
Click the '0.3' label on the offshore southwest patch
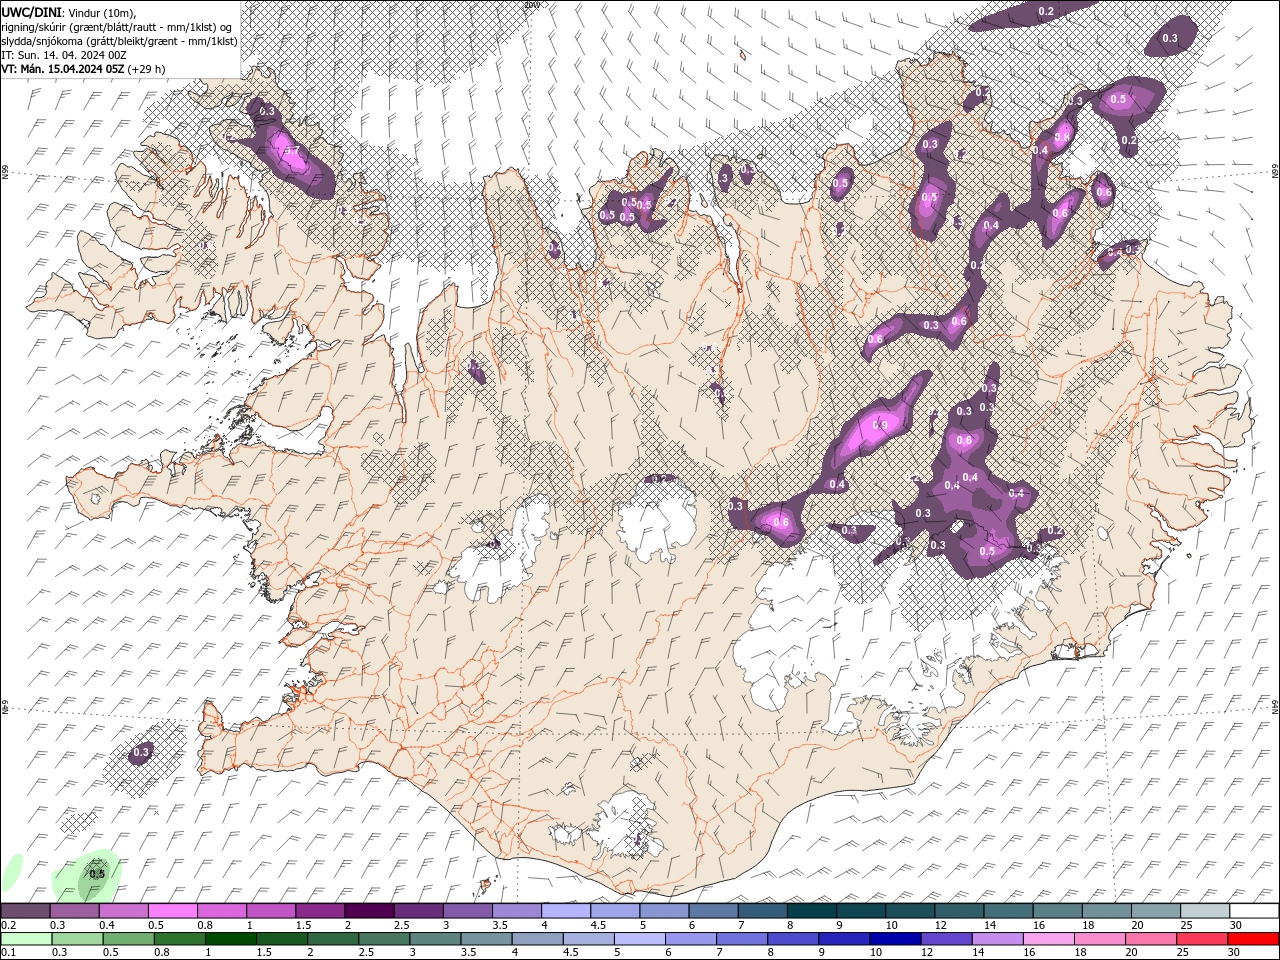coord(141,752)
